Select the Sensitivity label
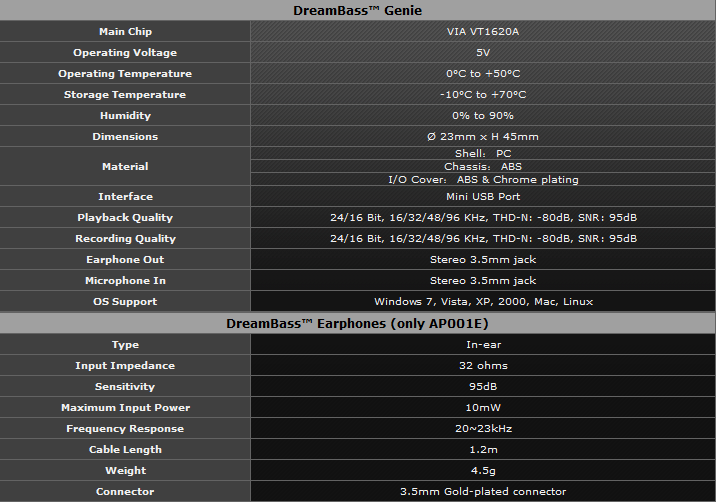This screenshot has width=716, height=502. [125, 386]
